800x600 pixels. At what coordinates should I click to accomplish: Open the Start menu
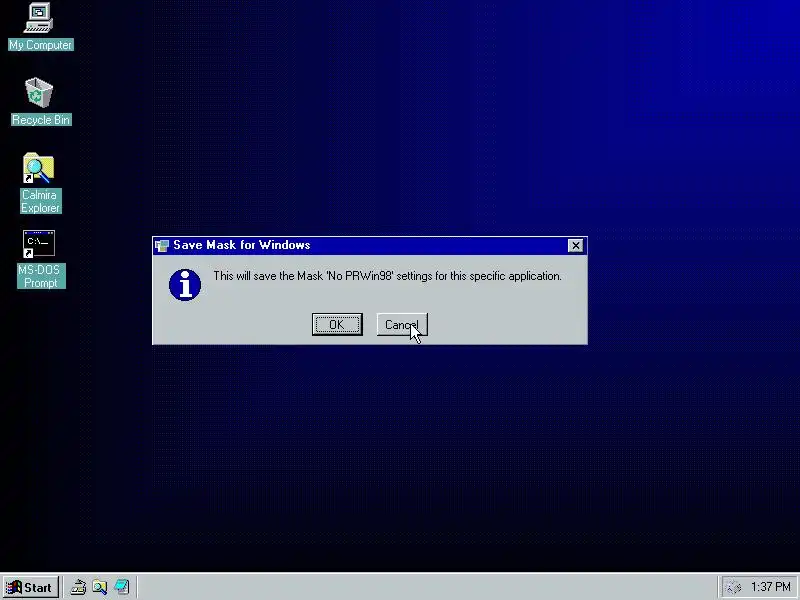pyautogui.click(x=31, y=588)
